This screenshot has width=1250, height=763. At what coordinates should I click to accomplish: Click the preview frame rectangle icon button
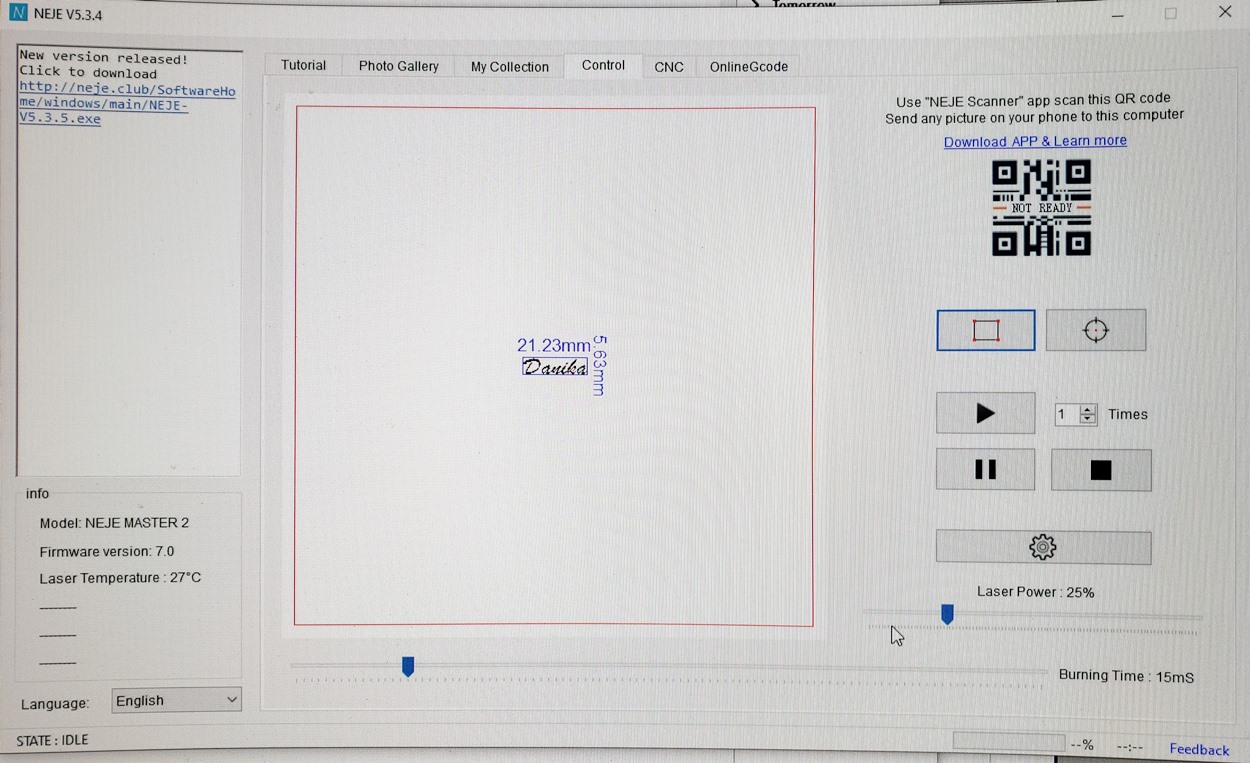pyautogui.click(x=985, y=331)
